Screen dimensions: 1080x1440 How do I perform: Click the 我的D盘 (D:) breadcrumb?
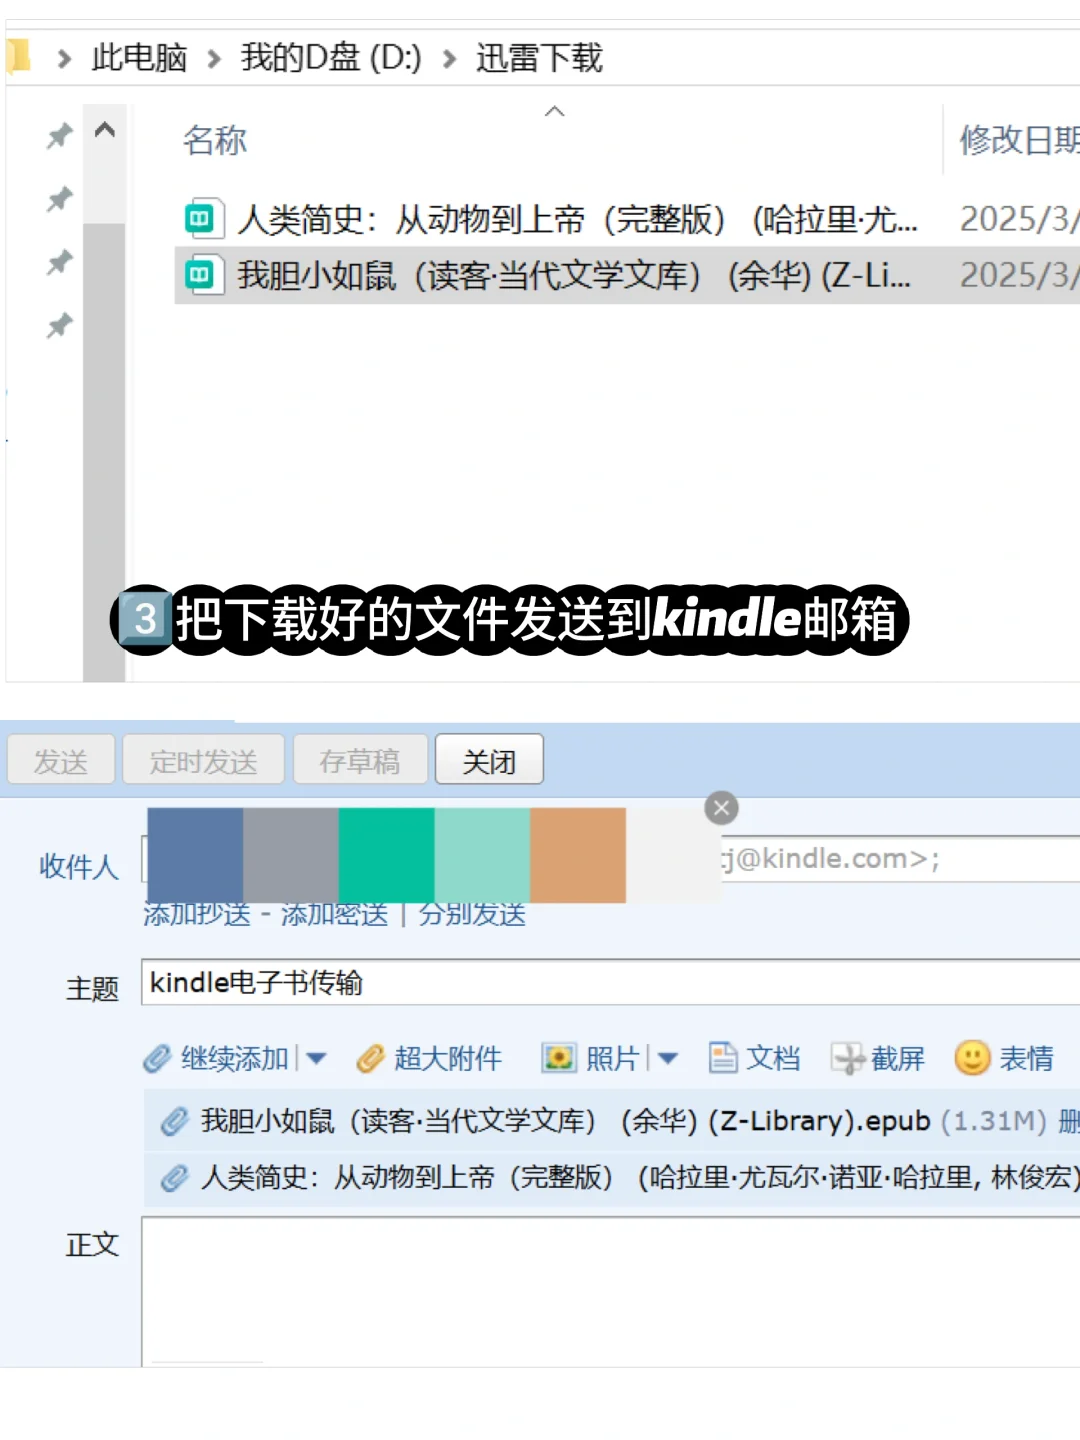pos(331,58)
